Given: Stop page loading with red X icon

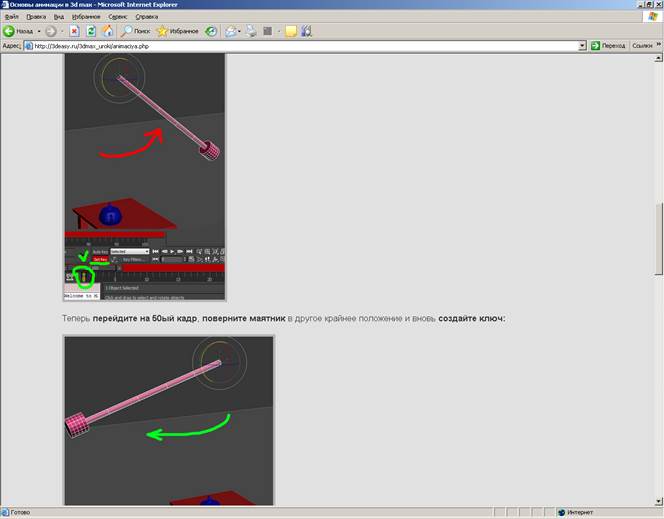Looking at the screenshot, I should 75,31.
